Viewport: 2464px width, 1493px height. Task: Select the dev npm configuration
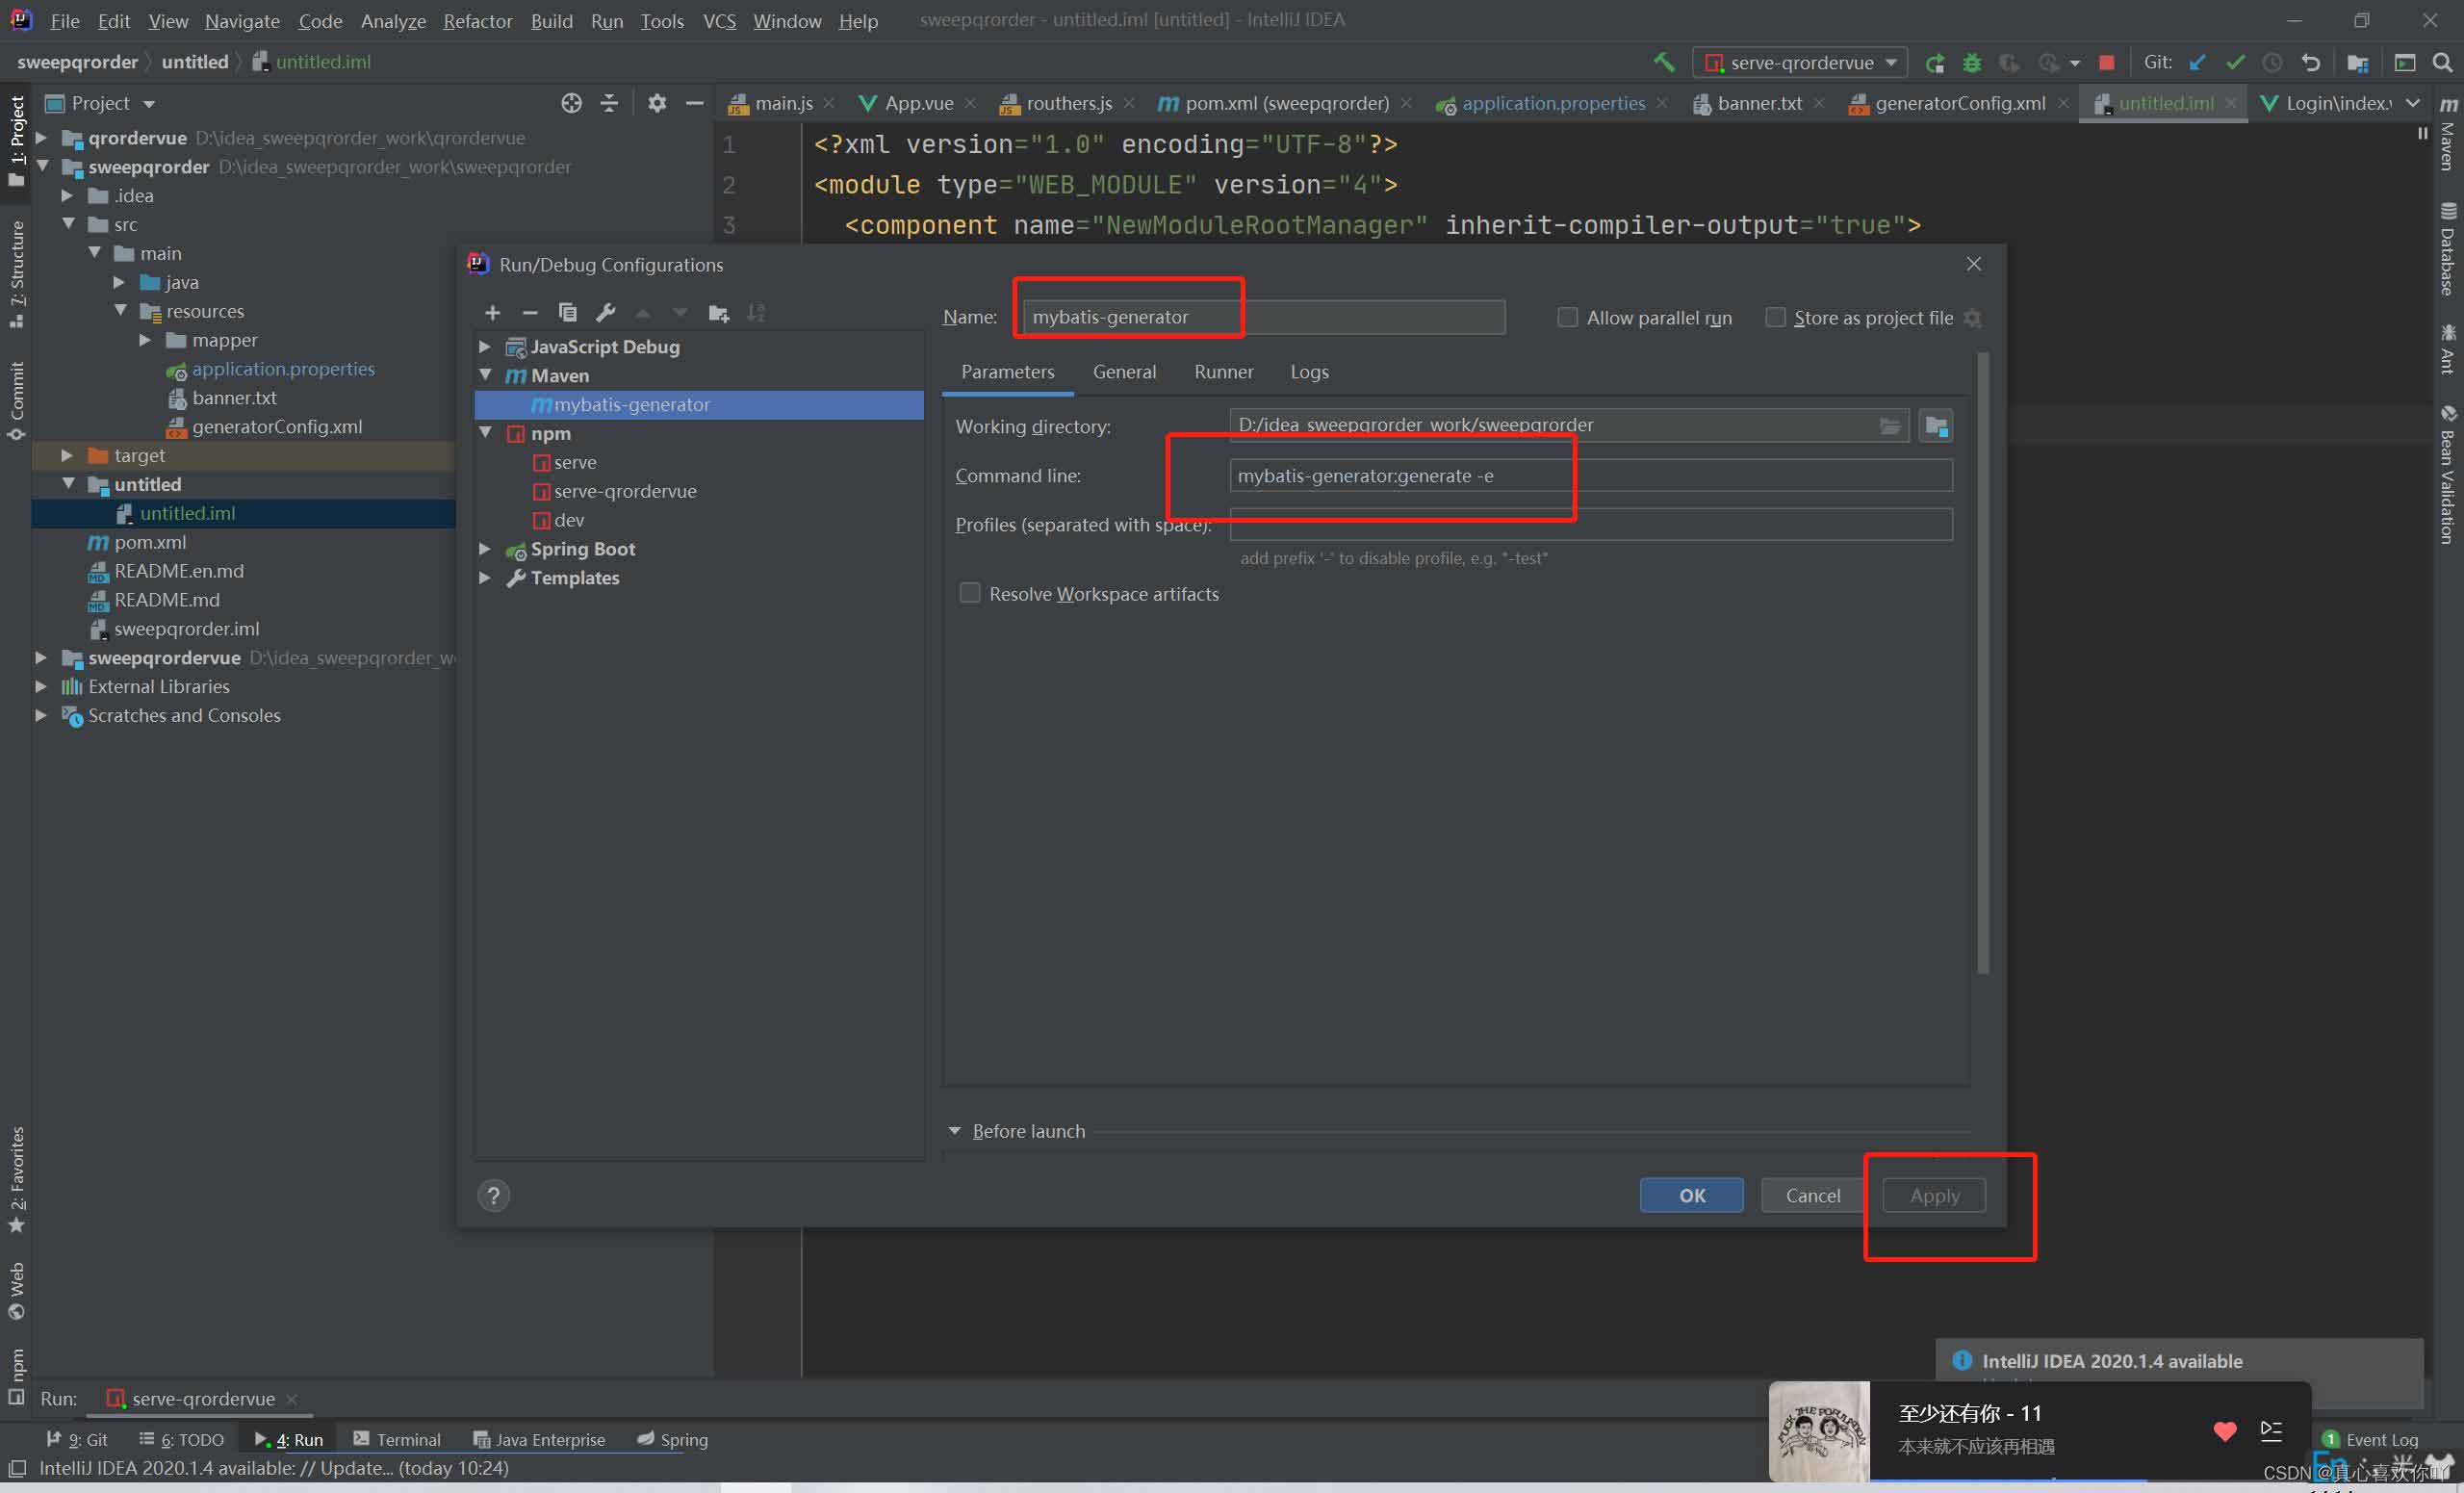coord(558,520)
